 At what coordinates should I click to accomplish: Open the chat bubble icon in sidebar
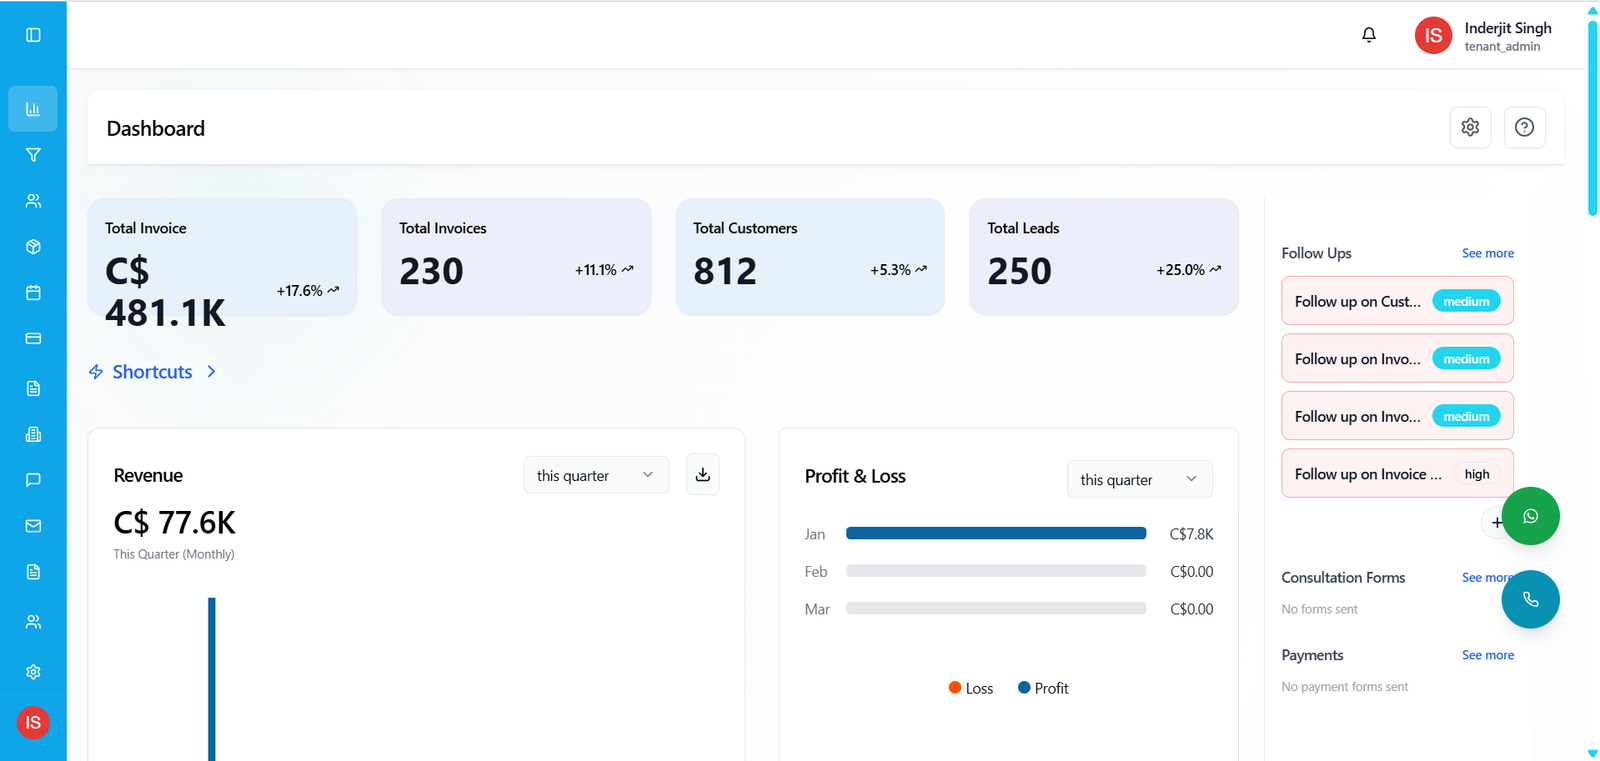coord(33,480)
